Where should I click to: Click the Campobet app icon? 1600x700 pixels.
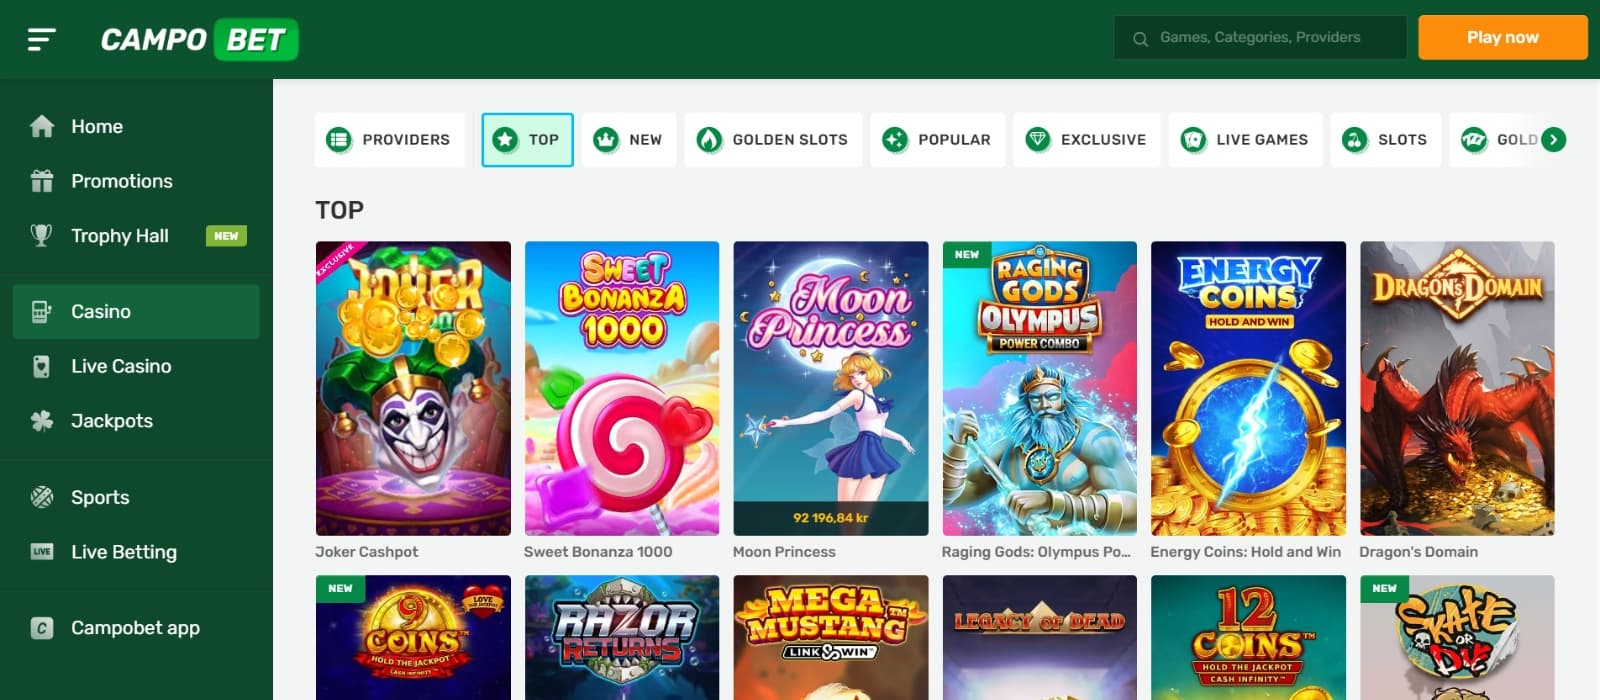click(x=42, y=628)
